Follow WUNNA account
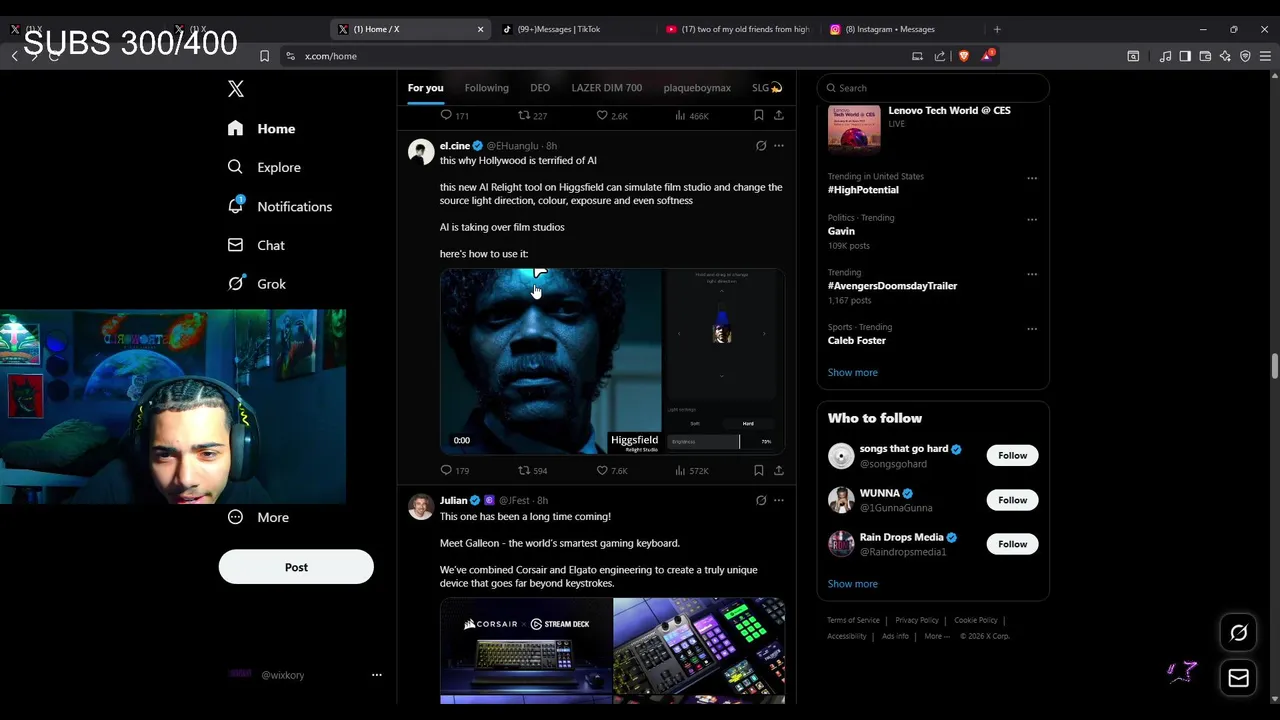The height and width of the screenshot is (720, 1280). tap(1012, 500)
